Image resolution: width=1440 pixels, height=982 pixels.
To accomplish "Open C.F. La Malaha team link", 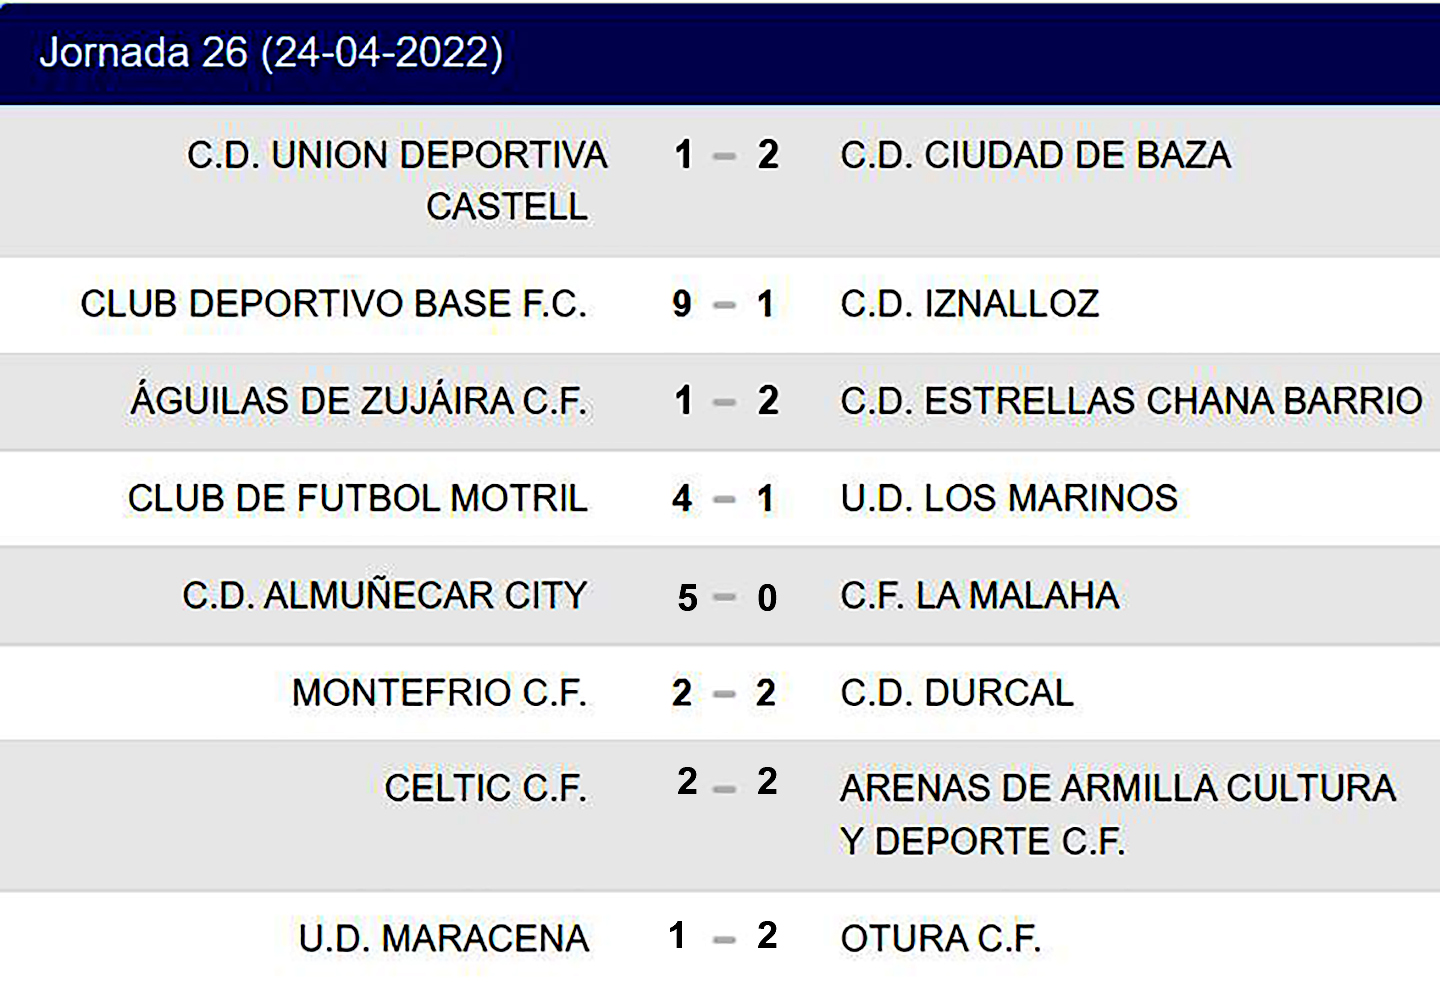I will pos(979,596).
